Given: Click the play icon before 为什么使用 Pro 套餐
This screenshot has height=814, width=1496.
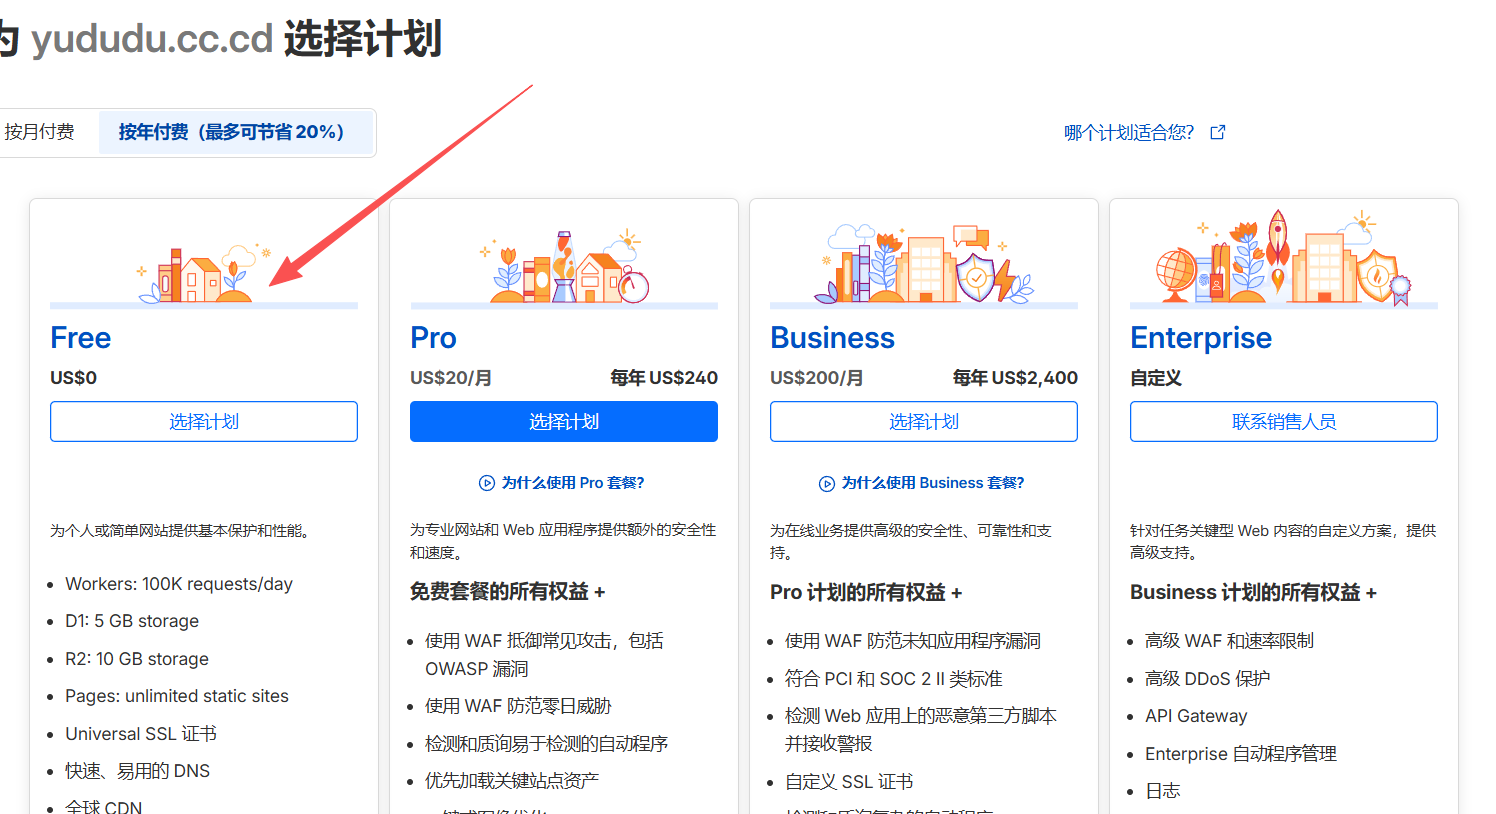Looking at the screenshot, I should [x=487, y=483].
